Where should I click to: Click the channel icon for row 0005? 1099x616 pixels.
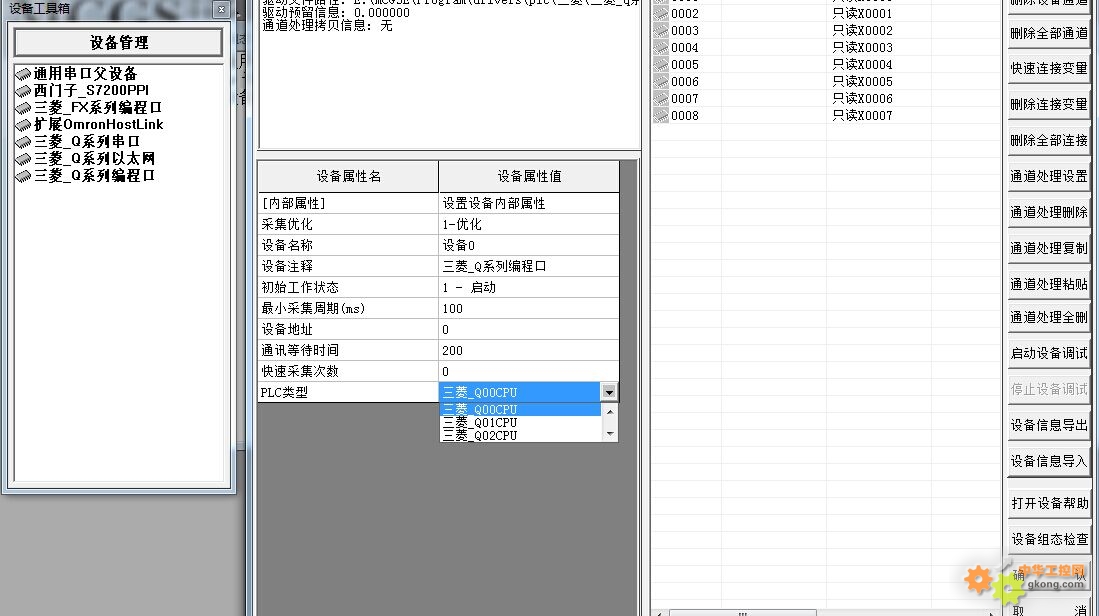click(660, 64)
